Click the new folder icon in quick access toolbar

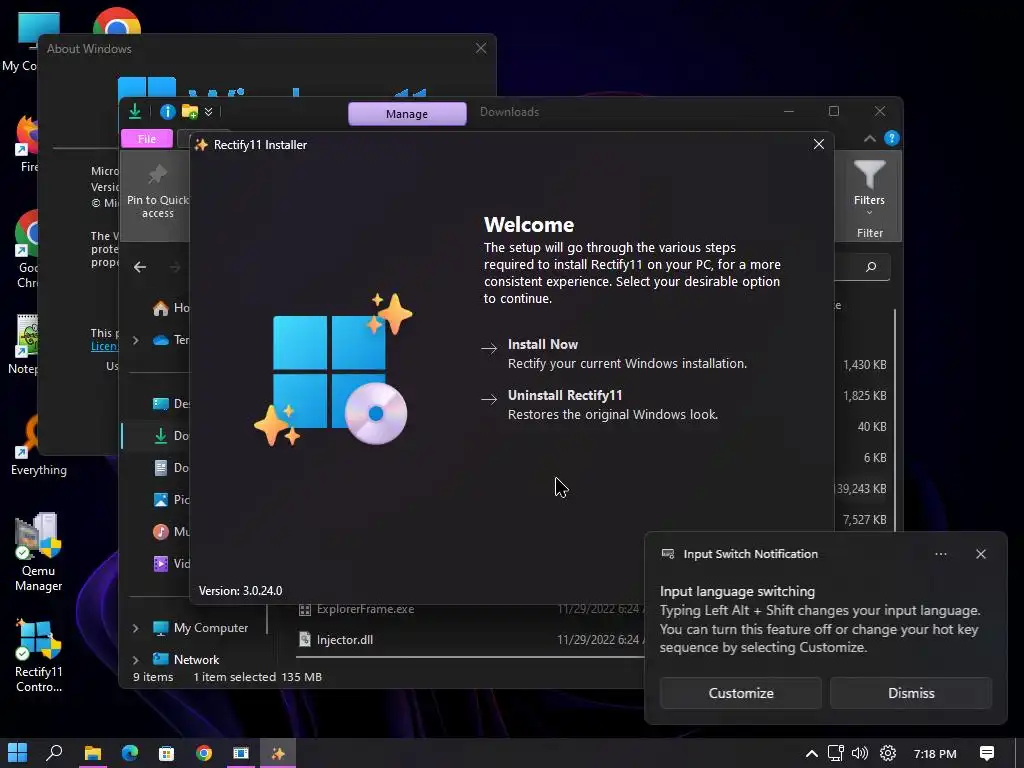pos(190,112)
